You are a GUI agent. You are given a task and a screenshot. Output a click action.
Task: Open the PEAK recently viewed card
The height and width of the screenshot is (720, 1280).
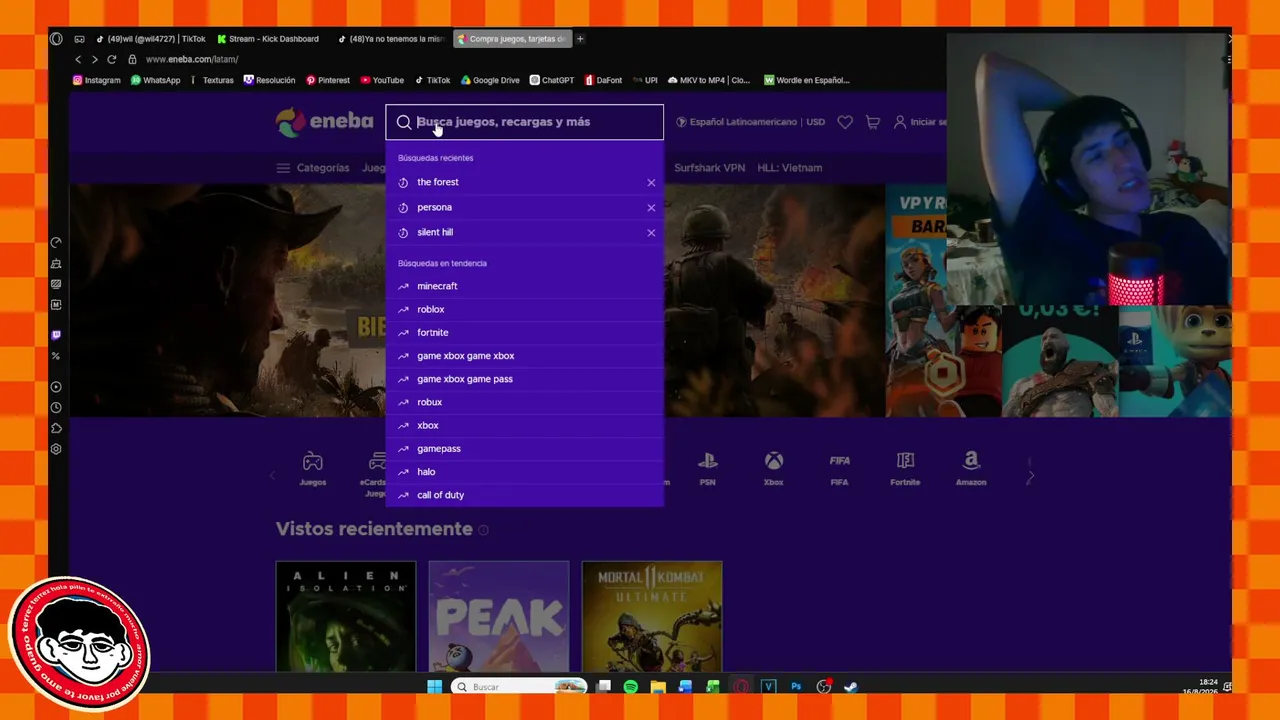coord(499,616)
